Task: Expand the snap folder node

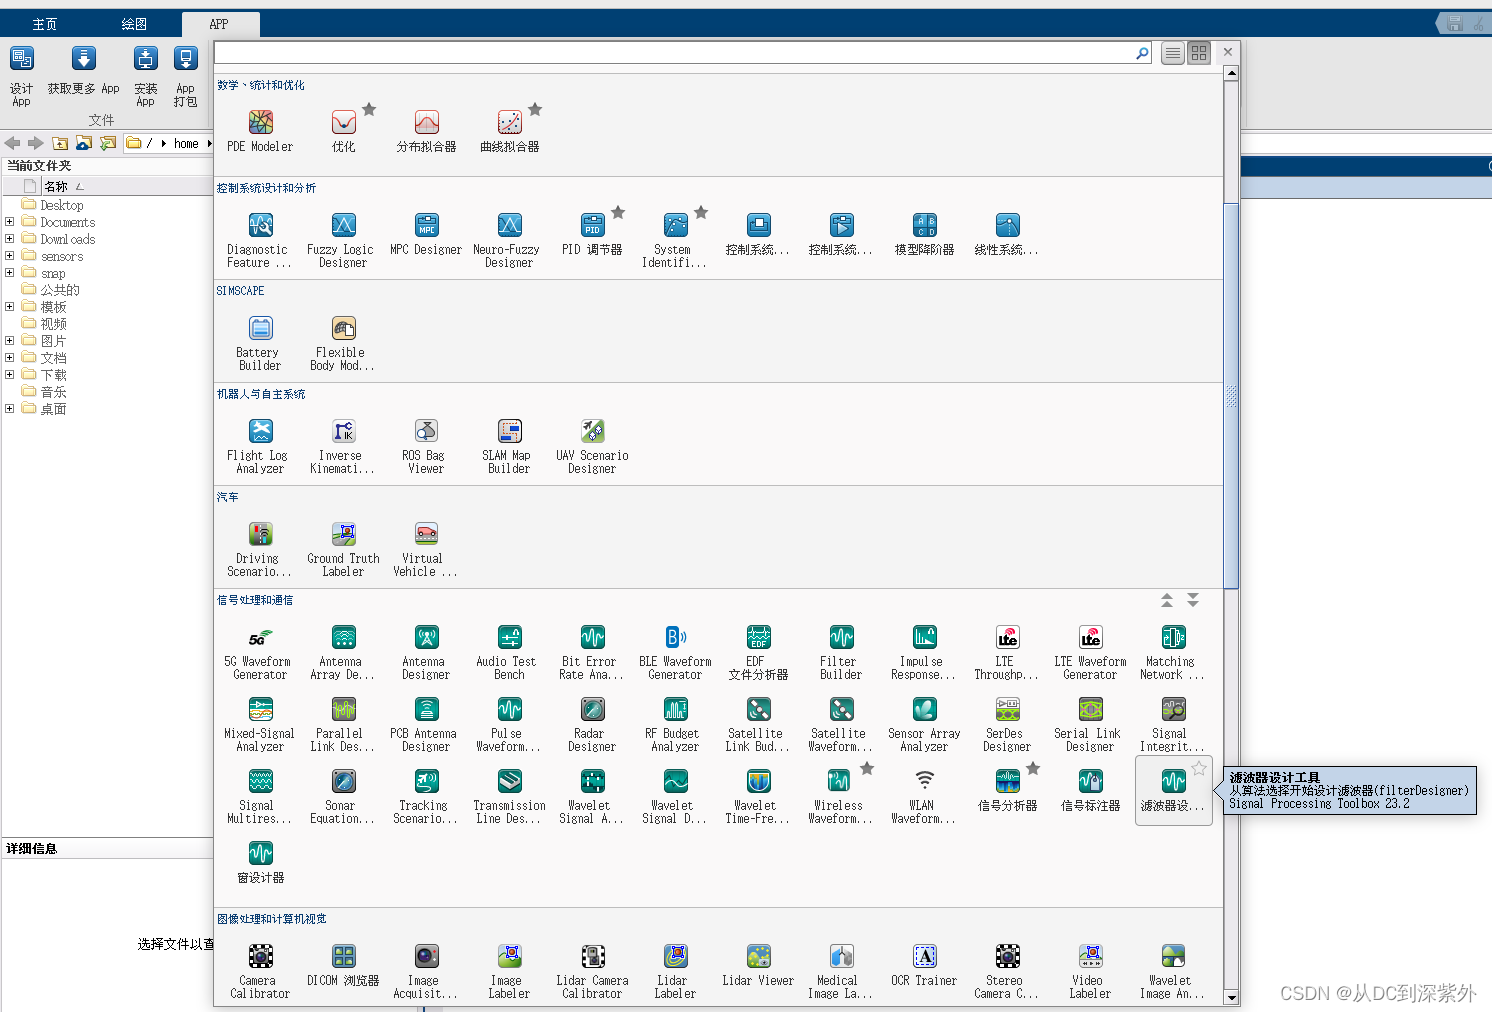Action: 9,273
